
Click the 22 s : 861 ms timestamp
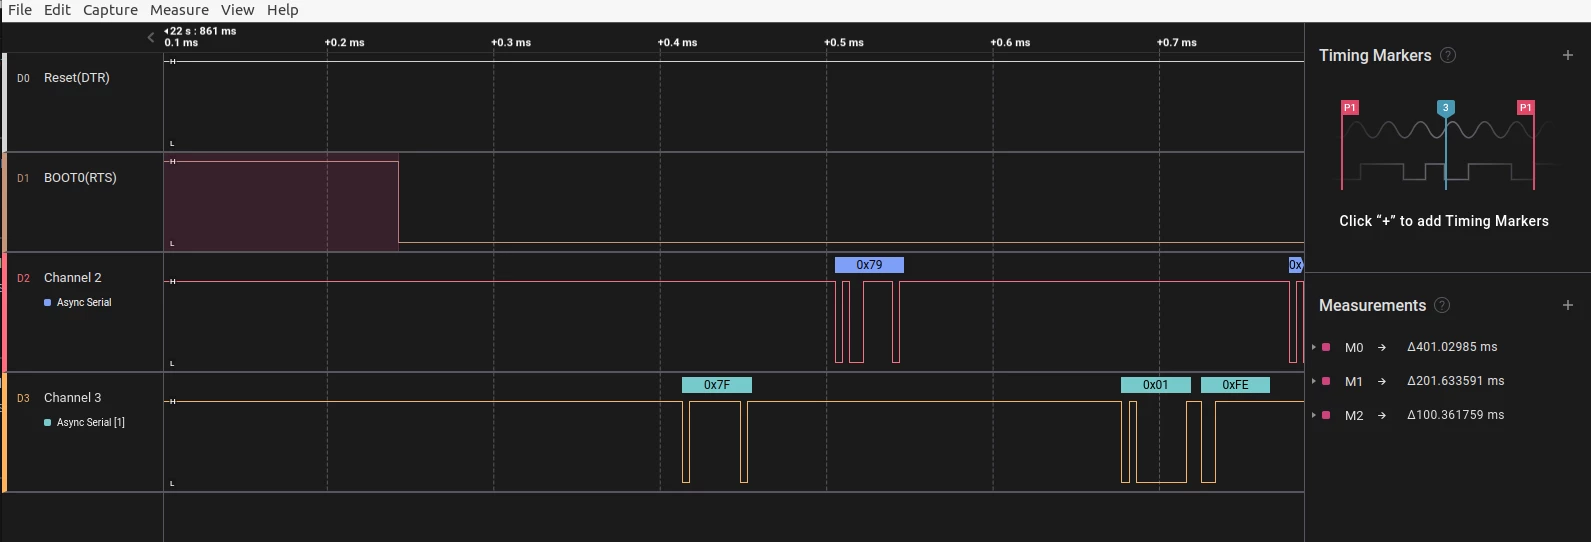[x=201, y=31]
